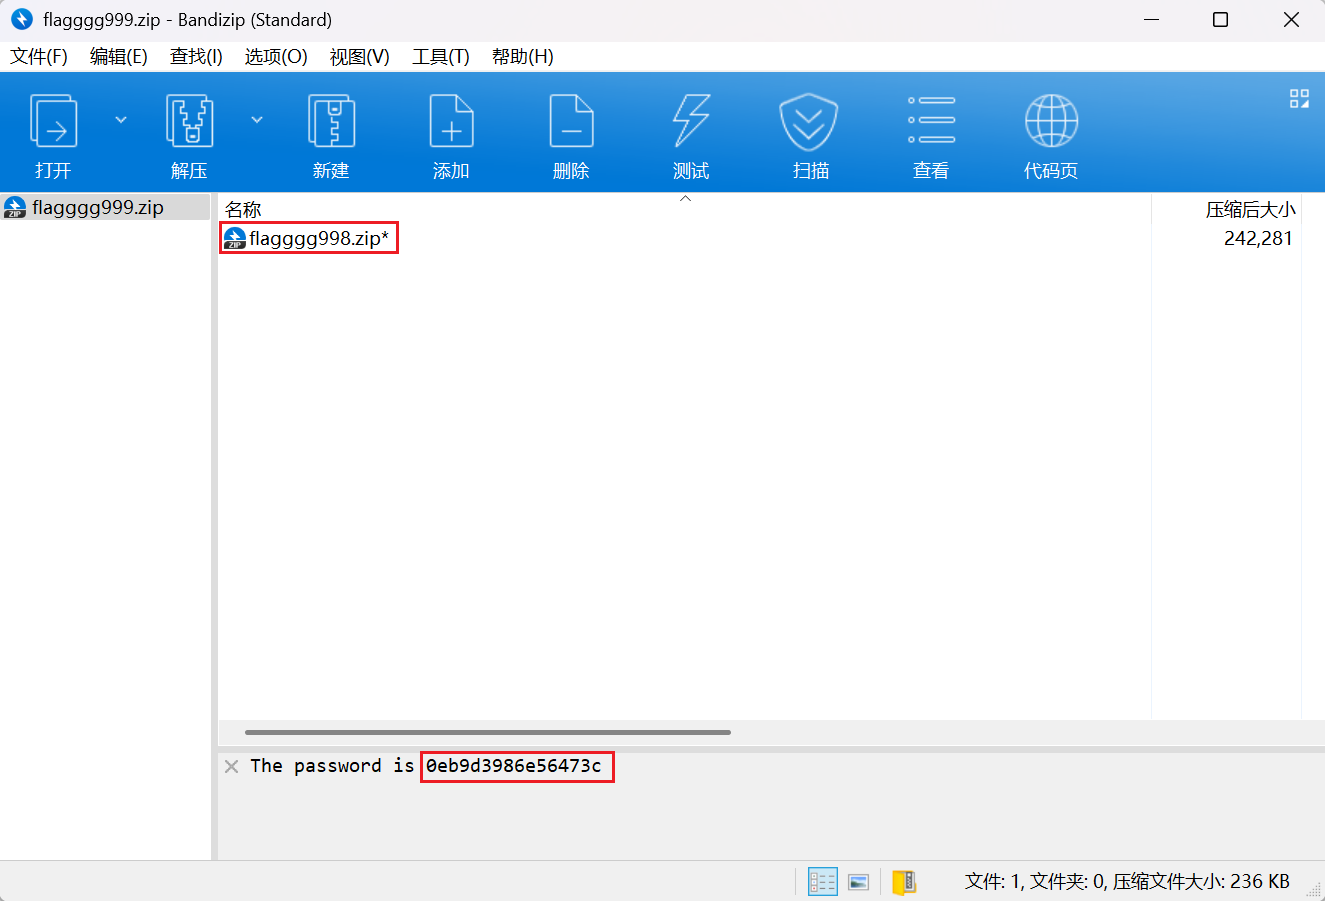The image size is (1325, 901).
Task: Open the View (查看) list tool
Action: 931,122
